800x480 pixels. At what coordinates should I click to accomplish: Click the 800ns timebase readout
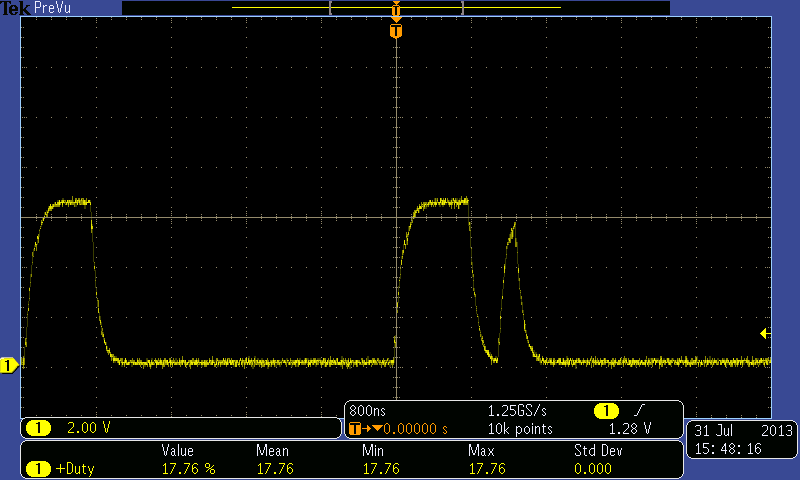point(367,411)
